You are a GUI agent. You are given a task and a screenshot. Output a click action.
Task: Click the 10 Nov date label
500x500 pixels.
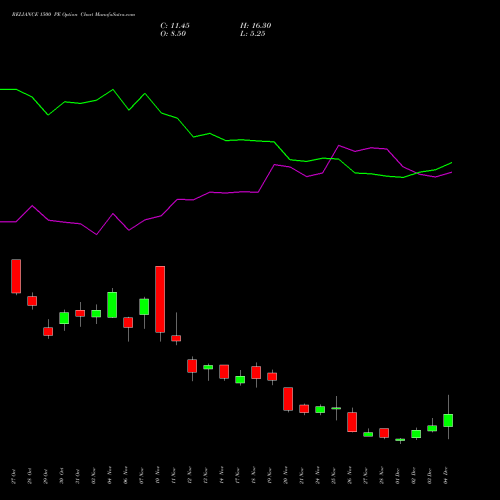coord(157,476)
